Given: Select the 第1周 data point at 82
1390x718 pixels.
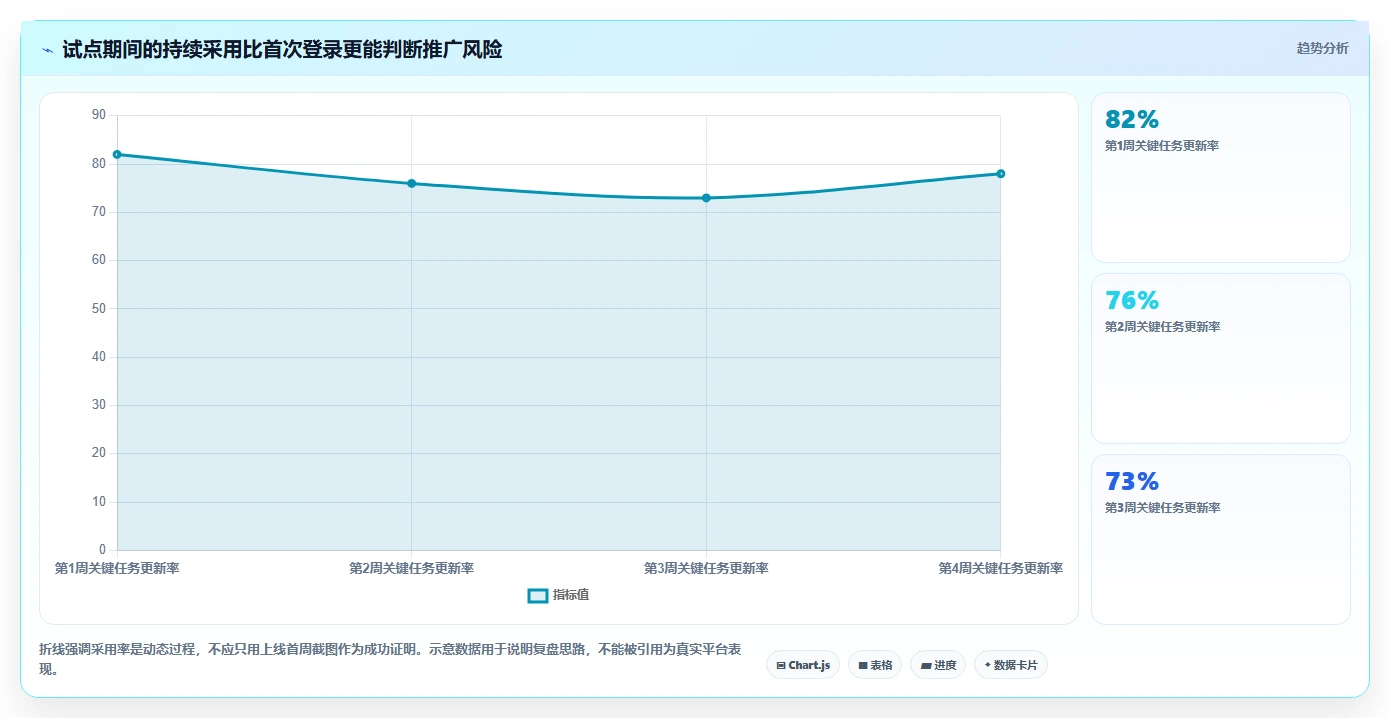Looking at the screenshot, I should click(117, 154).
